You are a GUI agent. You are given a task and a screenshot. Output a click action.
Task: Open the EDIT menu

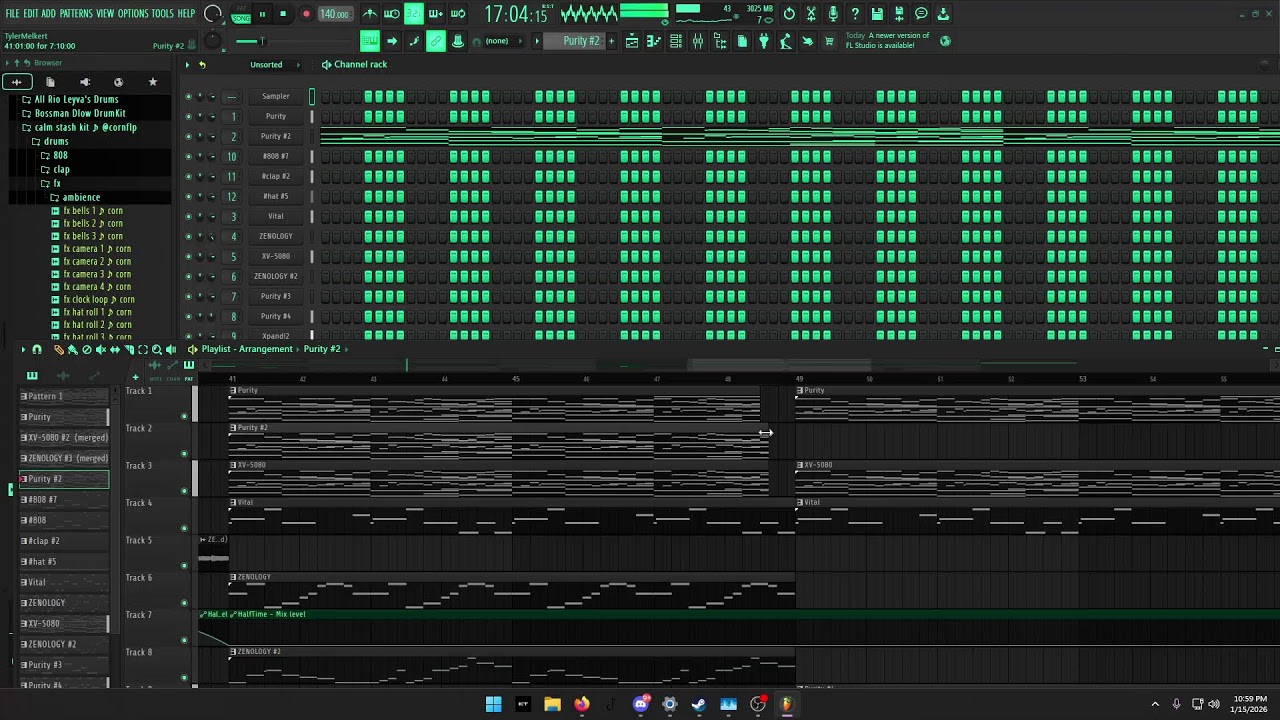pyautogui.click(x=31, y=14)
